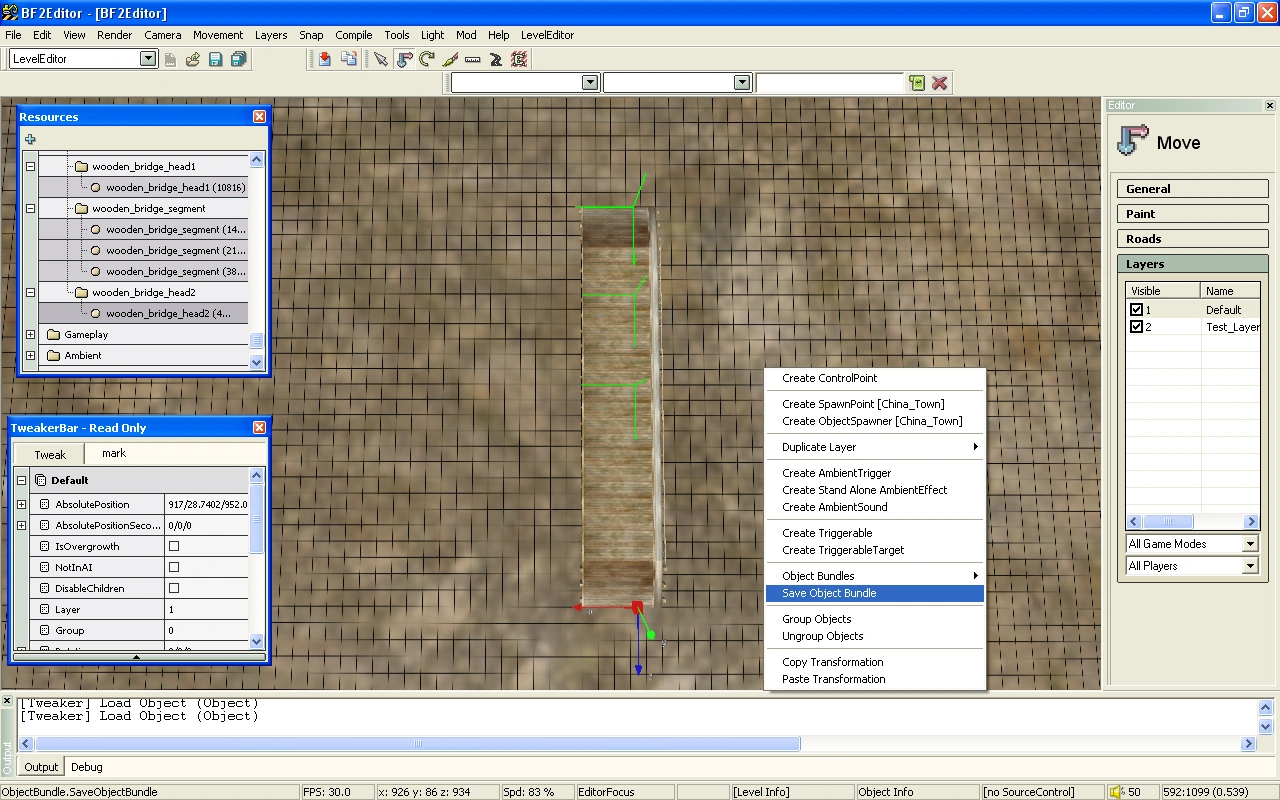
Task: Click the empty text field in toolbar
Action: click(829, 83)
